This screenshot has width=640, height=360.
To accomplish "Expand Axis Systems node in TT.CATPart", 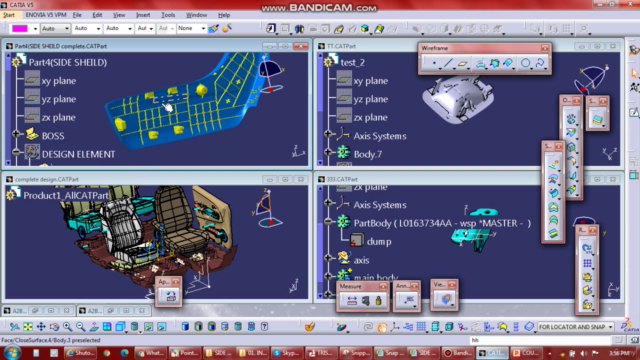I will [x=328, y=133].
